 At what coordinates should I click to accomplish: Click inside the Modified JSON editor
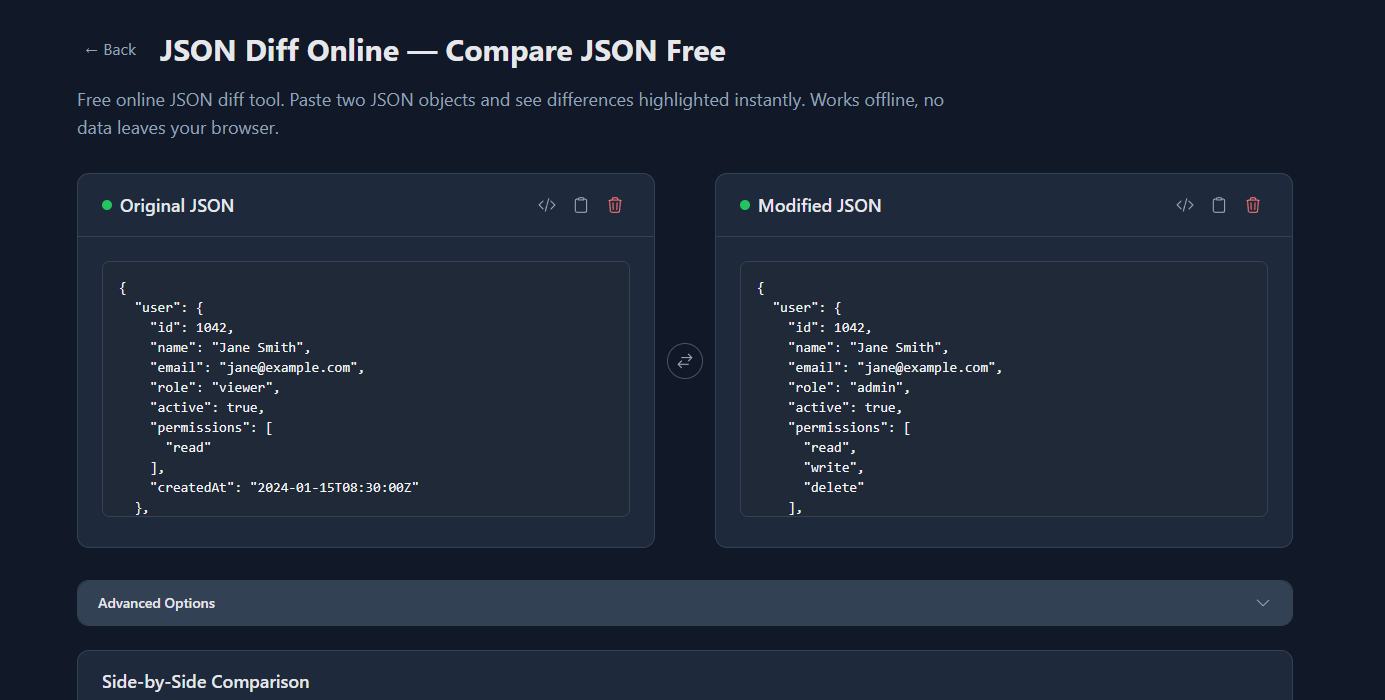1003,390
